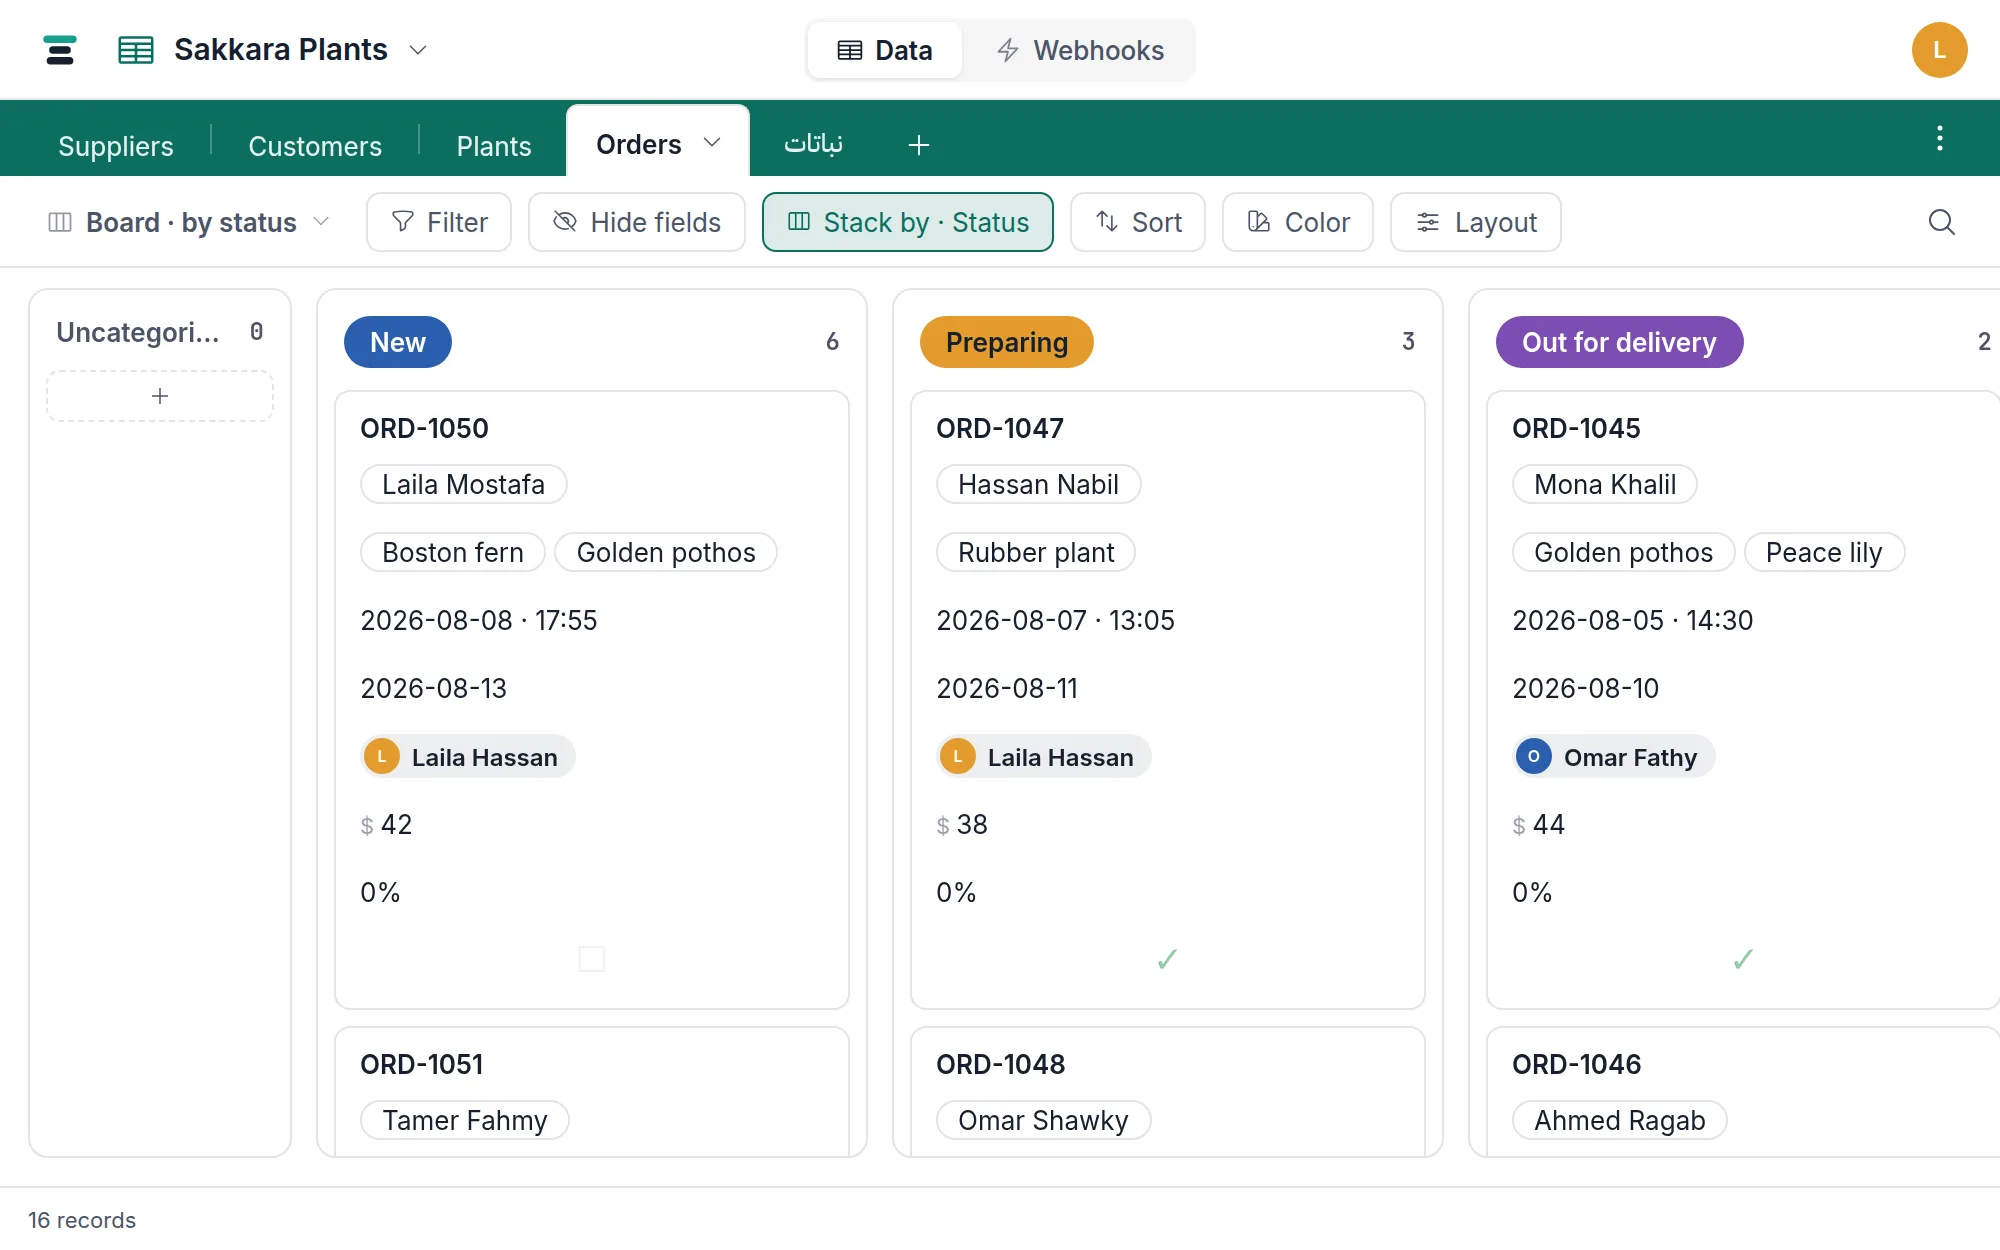Click the $ 42 total on ORD-1050
This screenshot has height=1250, width=2000.
pos(387,824)
